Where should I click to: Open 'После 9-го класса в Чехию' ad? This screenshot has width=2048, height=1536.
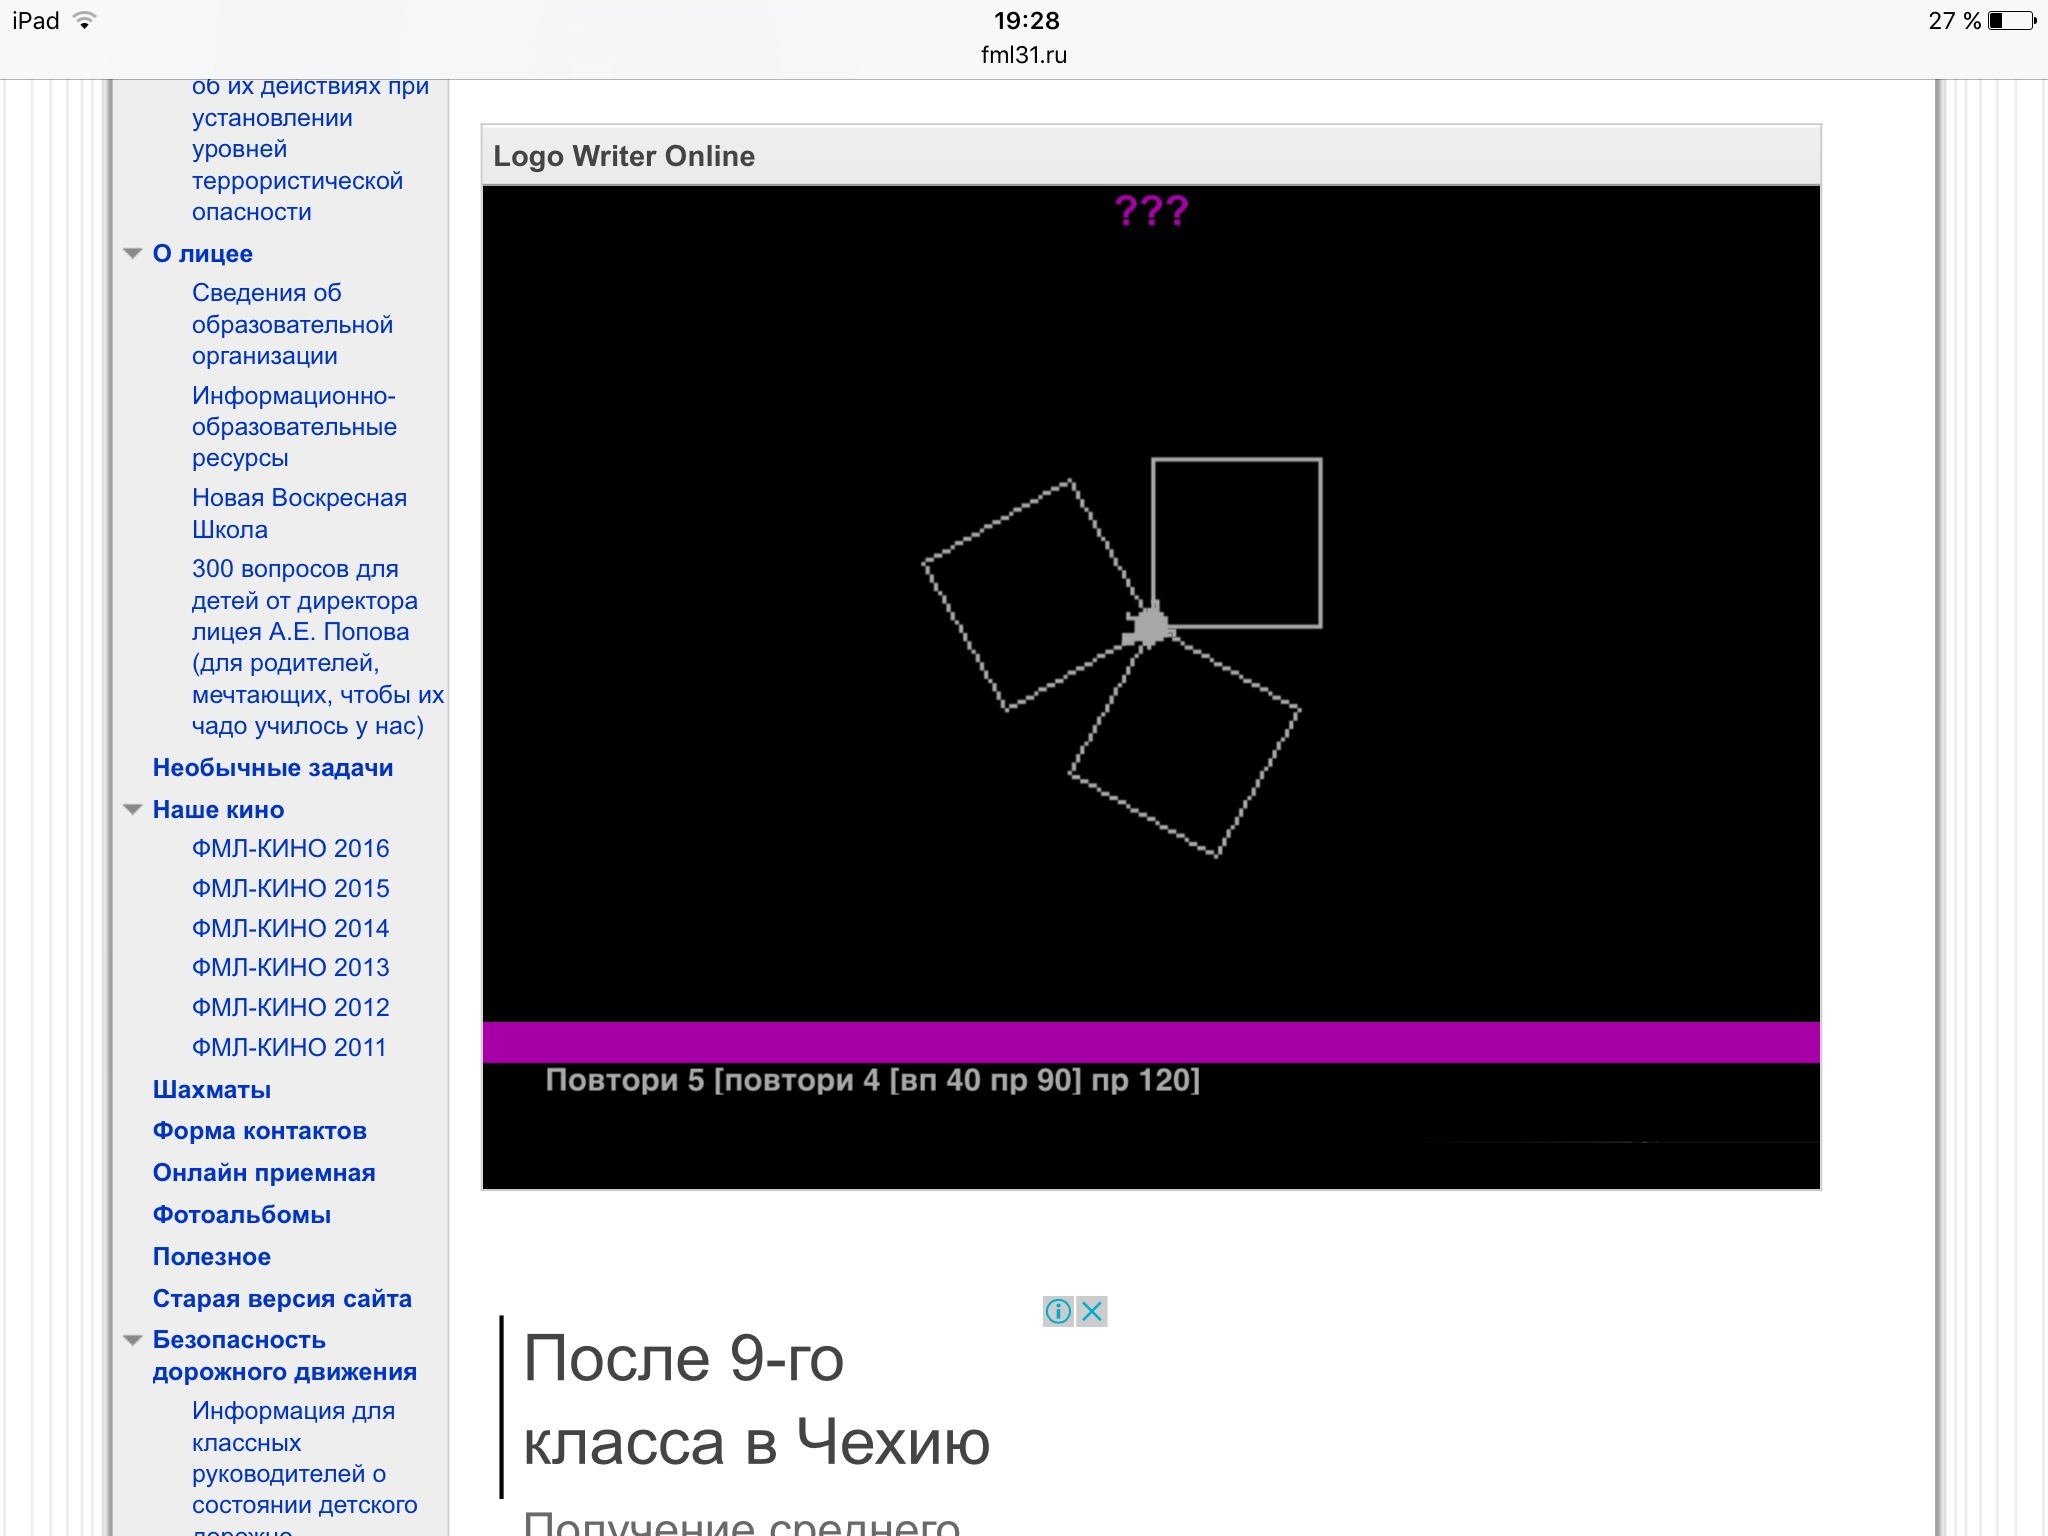[x=756, y=1400]
